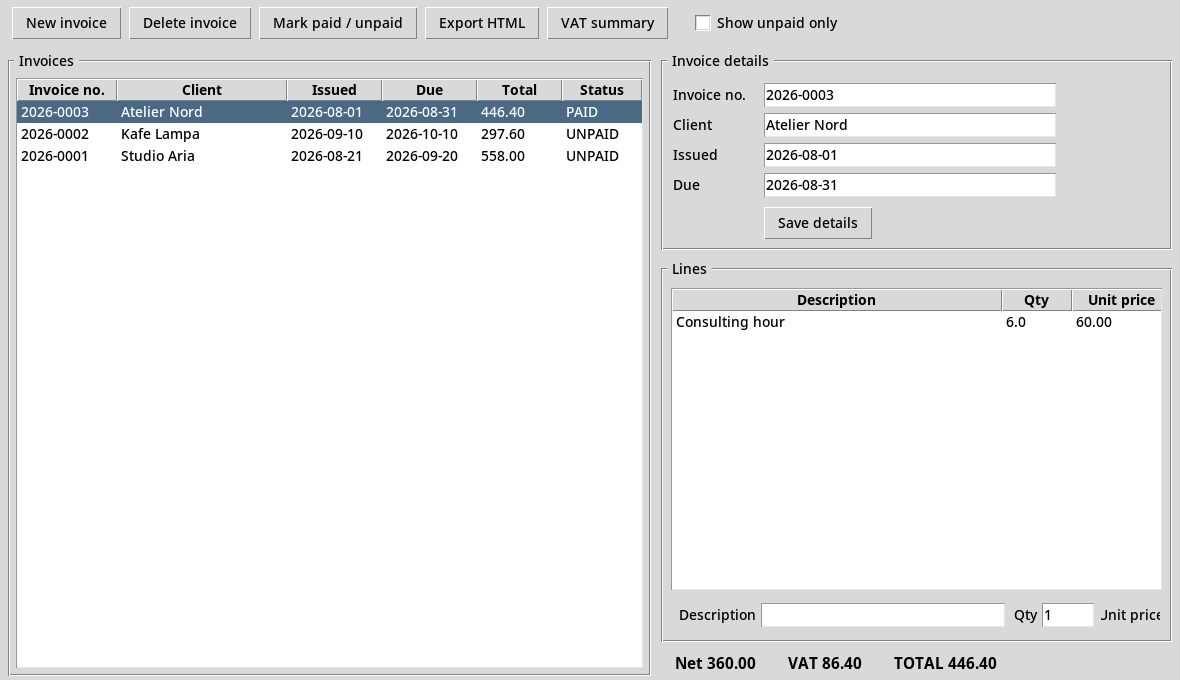
Task: Click the Description column header in Lines
Action: coord(836,300)
